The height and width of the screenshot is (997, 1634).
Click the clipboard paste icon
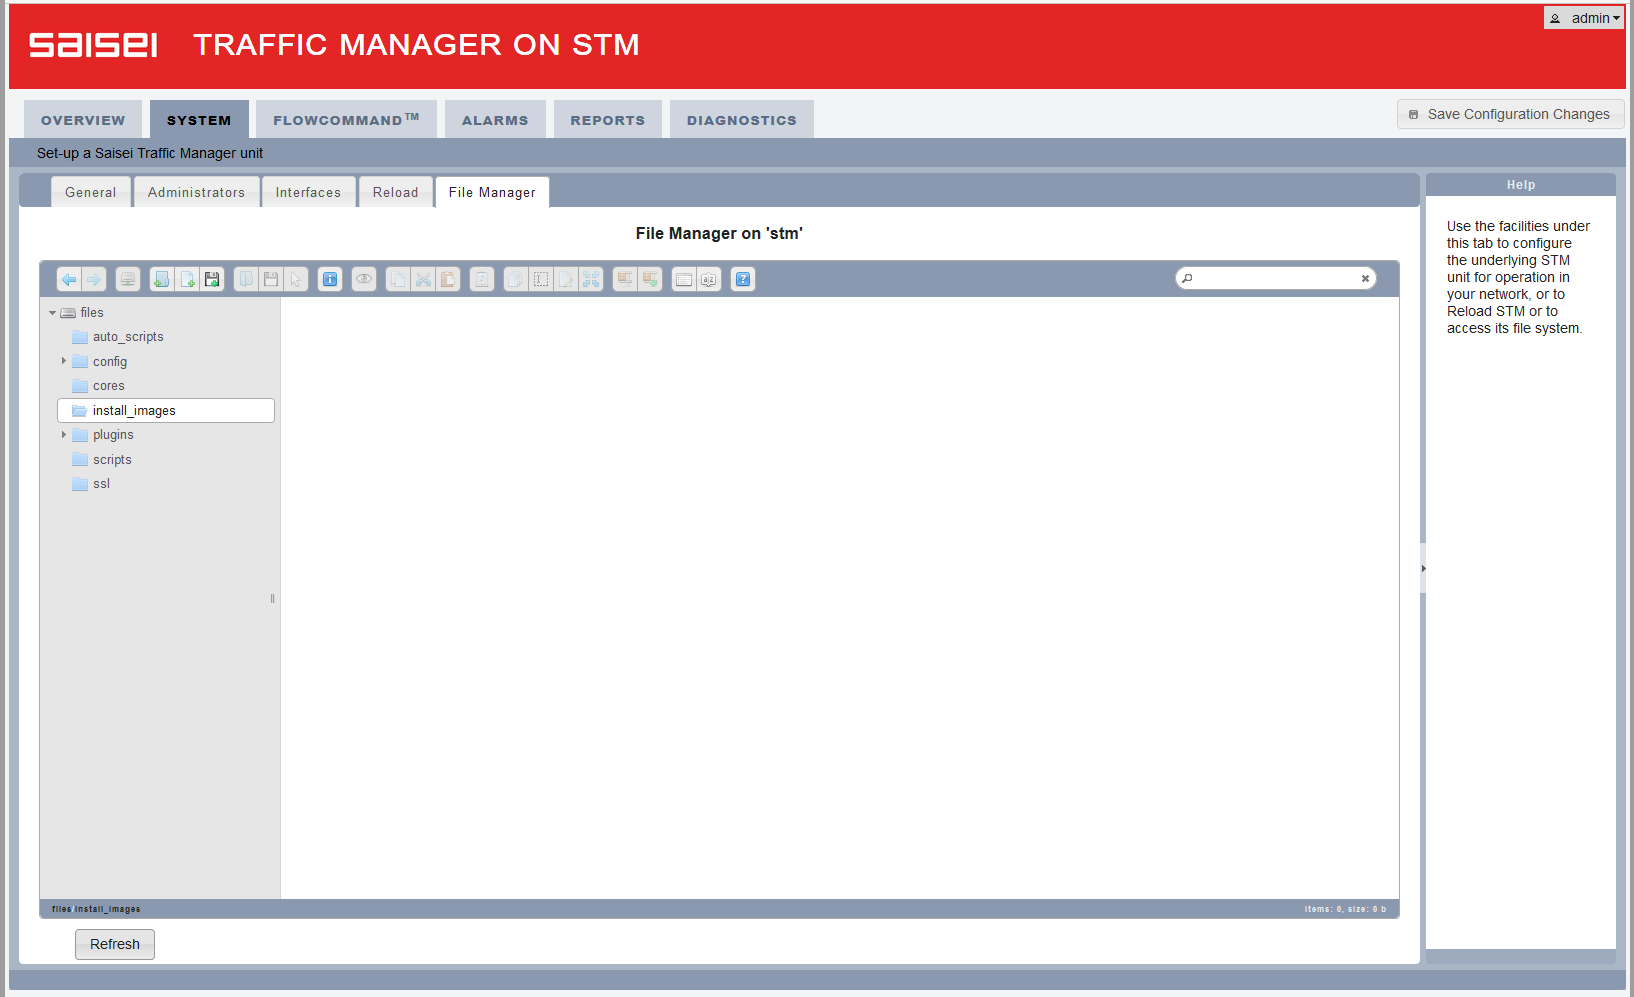448,279
